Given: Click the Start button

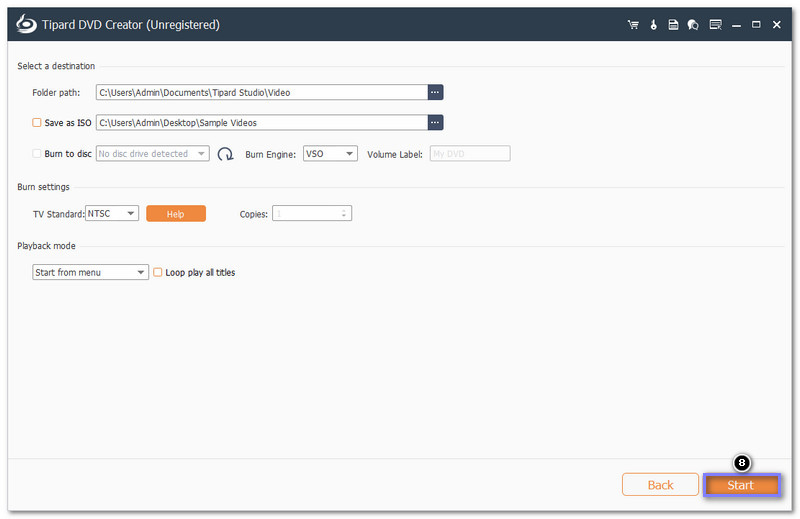Looking at the screenshot, I should pyautogui.click(x=741, y=485).
